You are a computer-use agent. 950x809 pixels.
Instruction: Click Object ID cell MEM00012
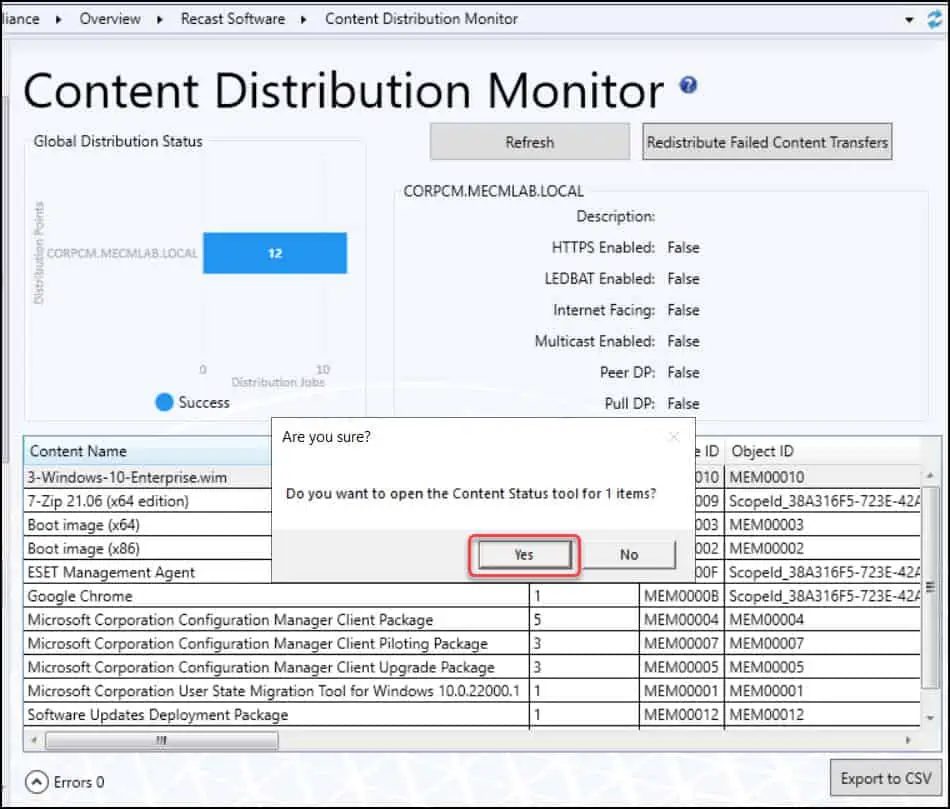(x=822, y=714)
